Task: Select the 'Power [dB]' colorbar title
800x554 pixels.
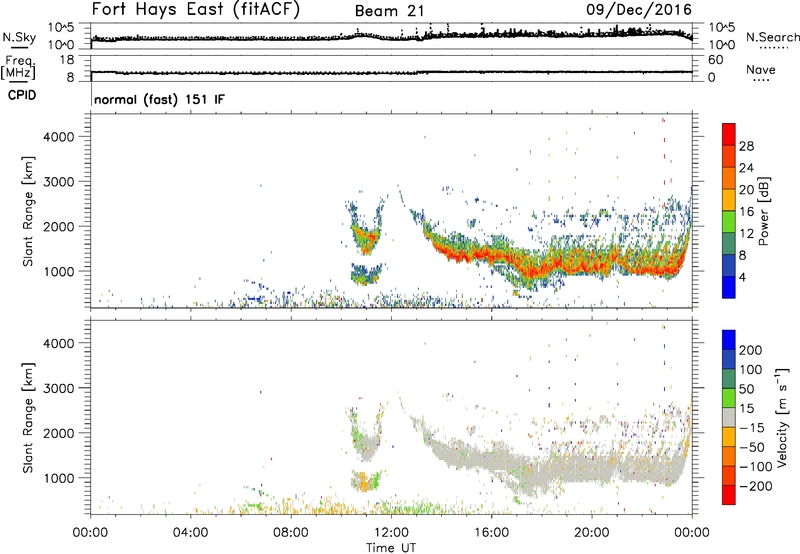Action: click(764, 211)
